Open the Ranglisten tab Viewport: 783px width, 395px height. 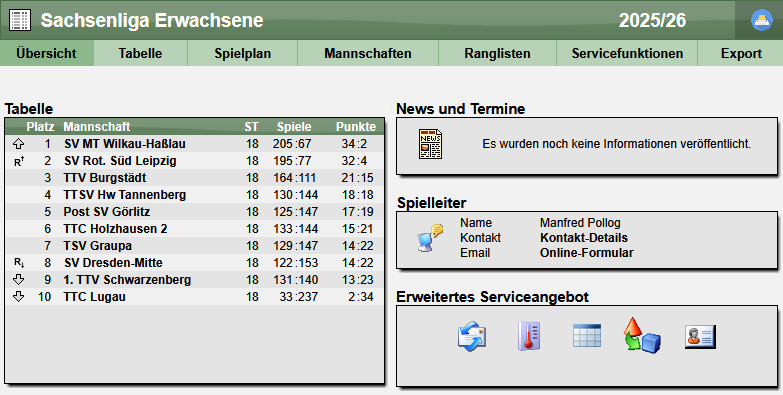coord(497,53)
